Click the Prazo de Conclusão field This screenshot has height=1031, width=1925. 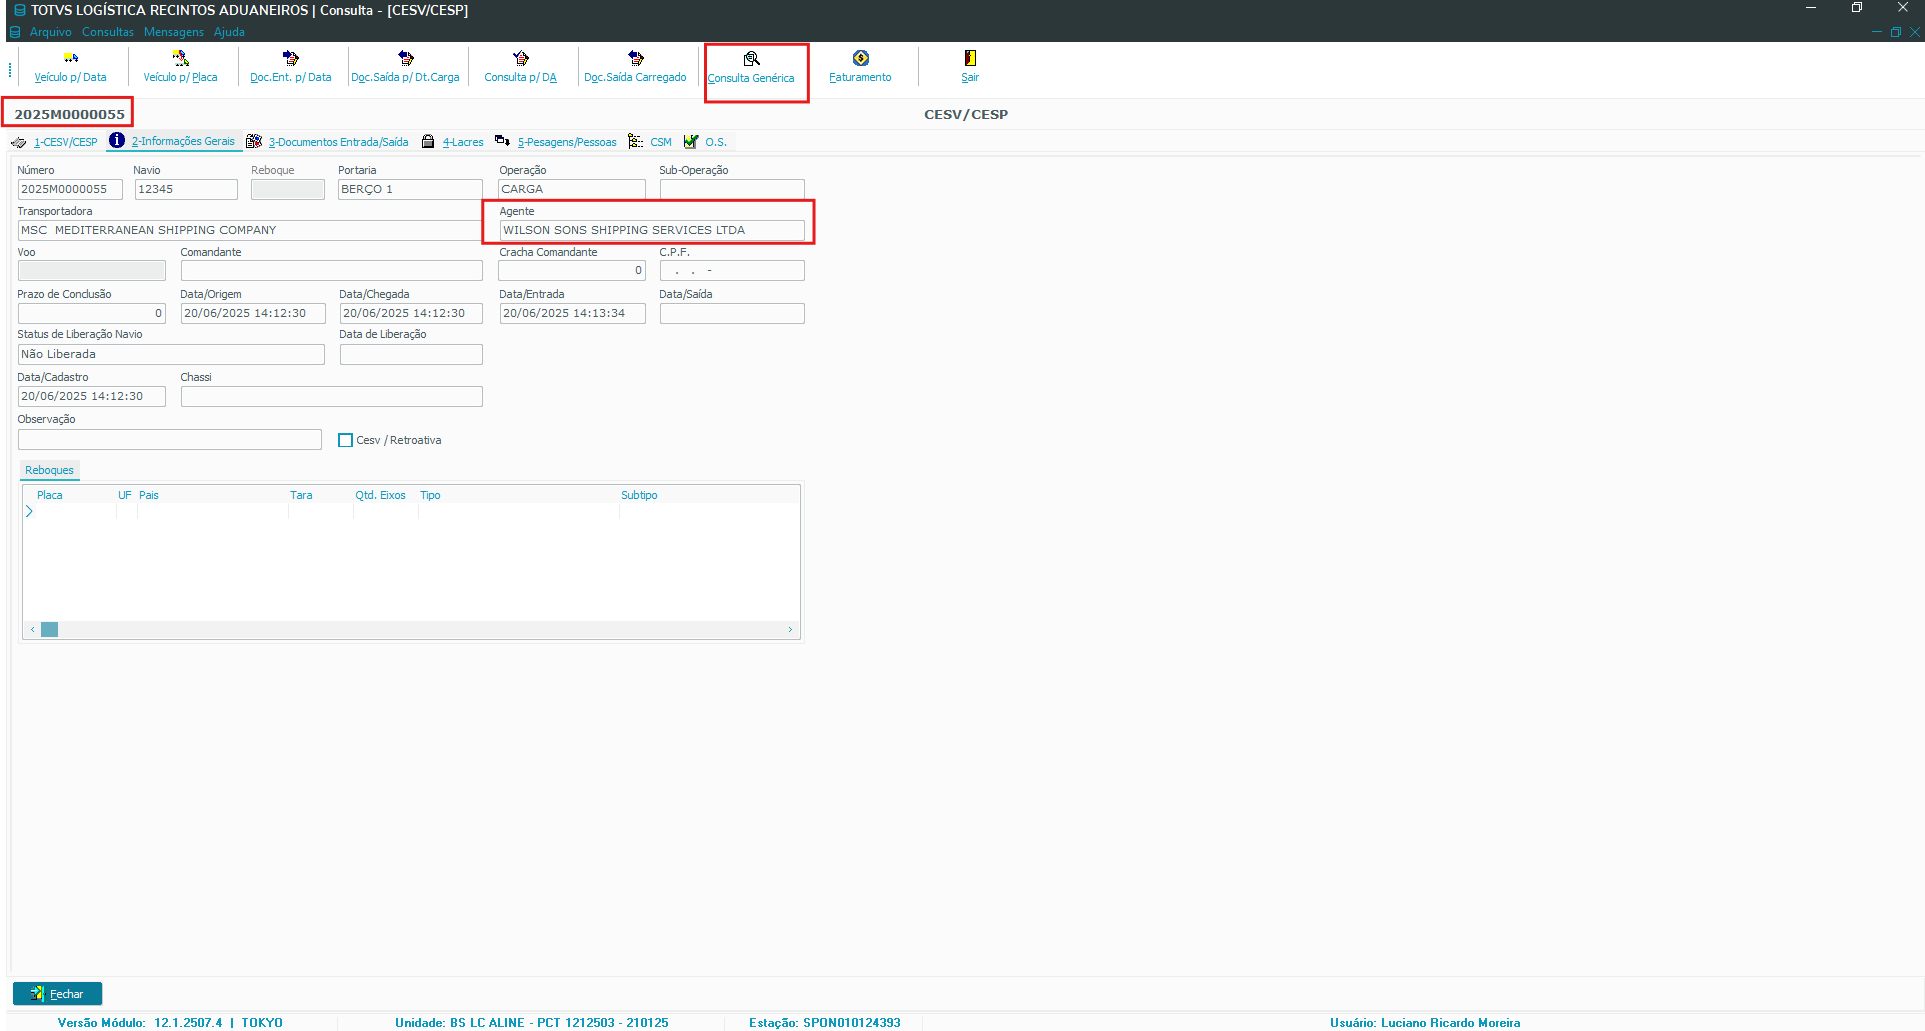pyautogui.click(x=92, y=313)
